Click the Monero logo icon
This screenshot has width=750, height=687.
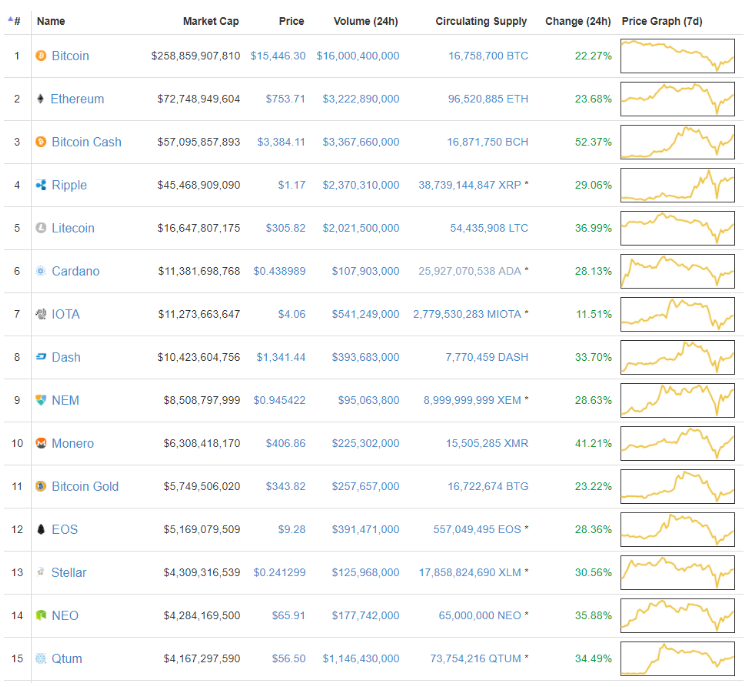click(x=41, y=443)
